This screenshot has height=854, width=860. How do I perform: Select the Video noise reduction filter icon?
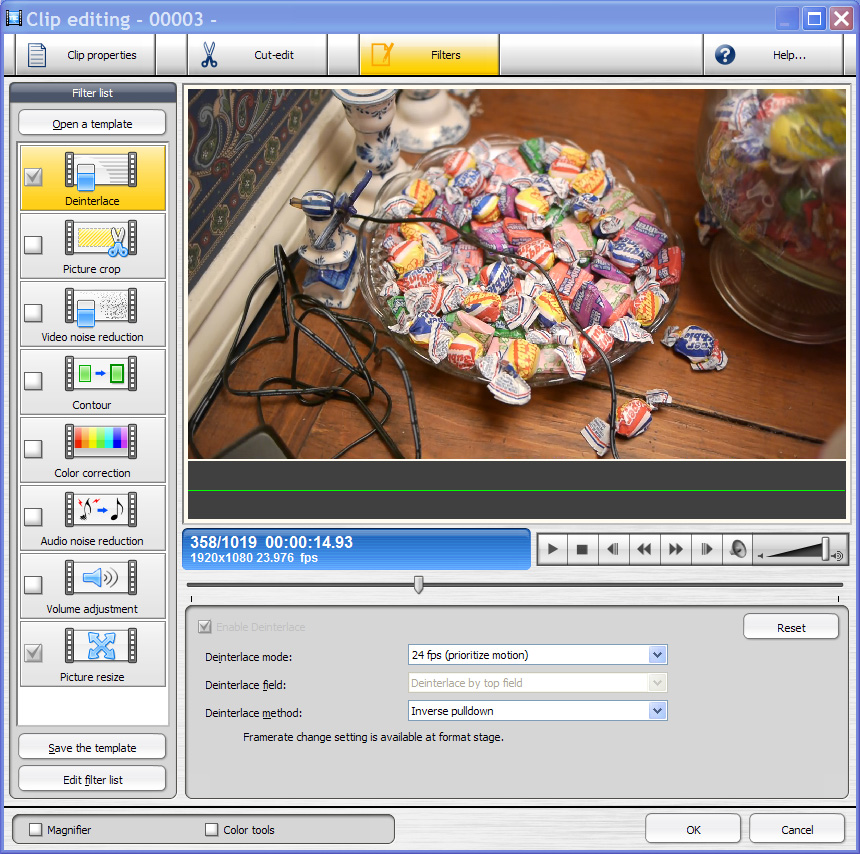coord(101,307)
